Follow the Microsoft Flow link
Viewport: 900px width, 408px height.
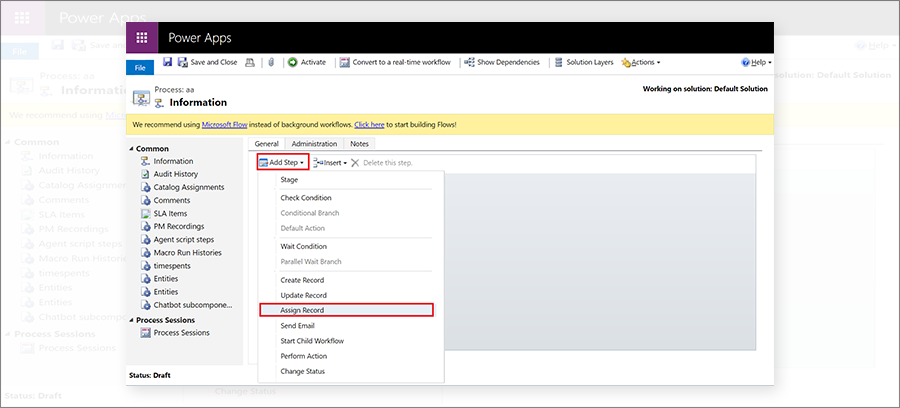tap(224, 125)
